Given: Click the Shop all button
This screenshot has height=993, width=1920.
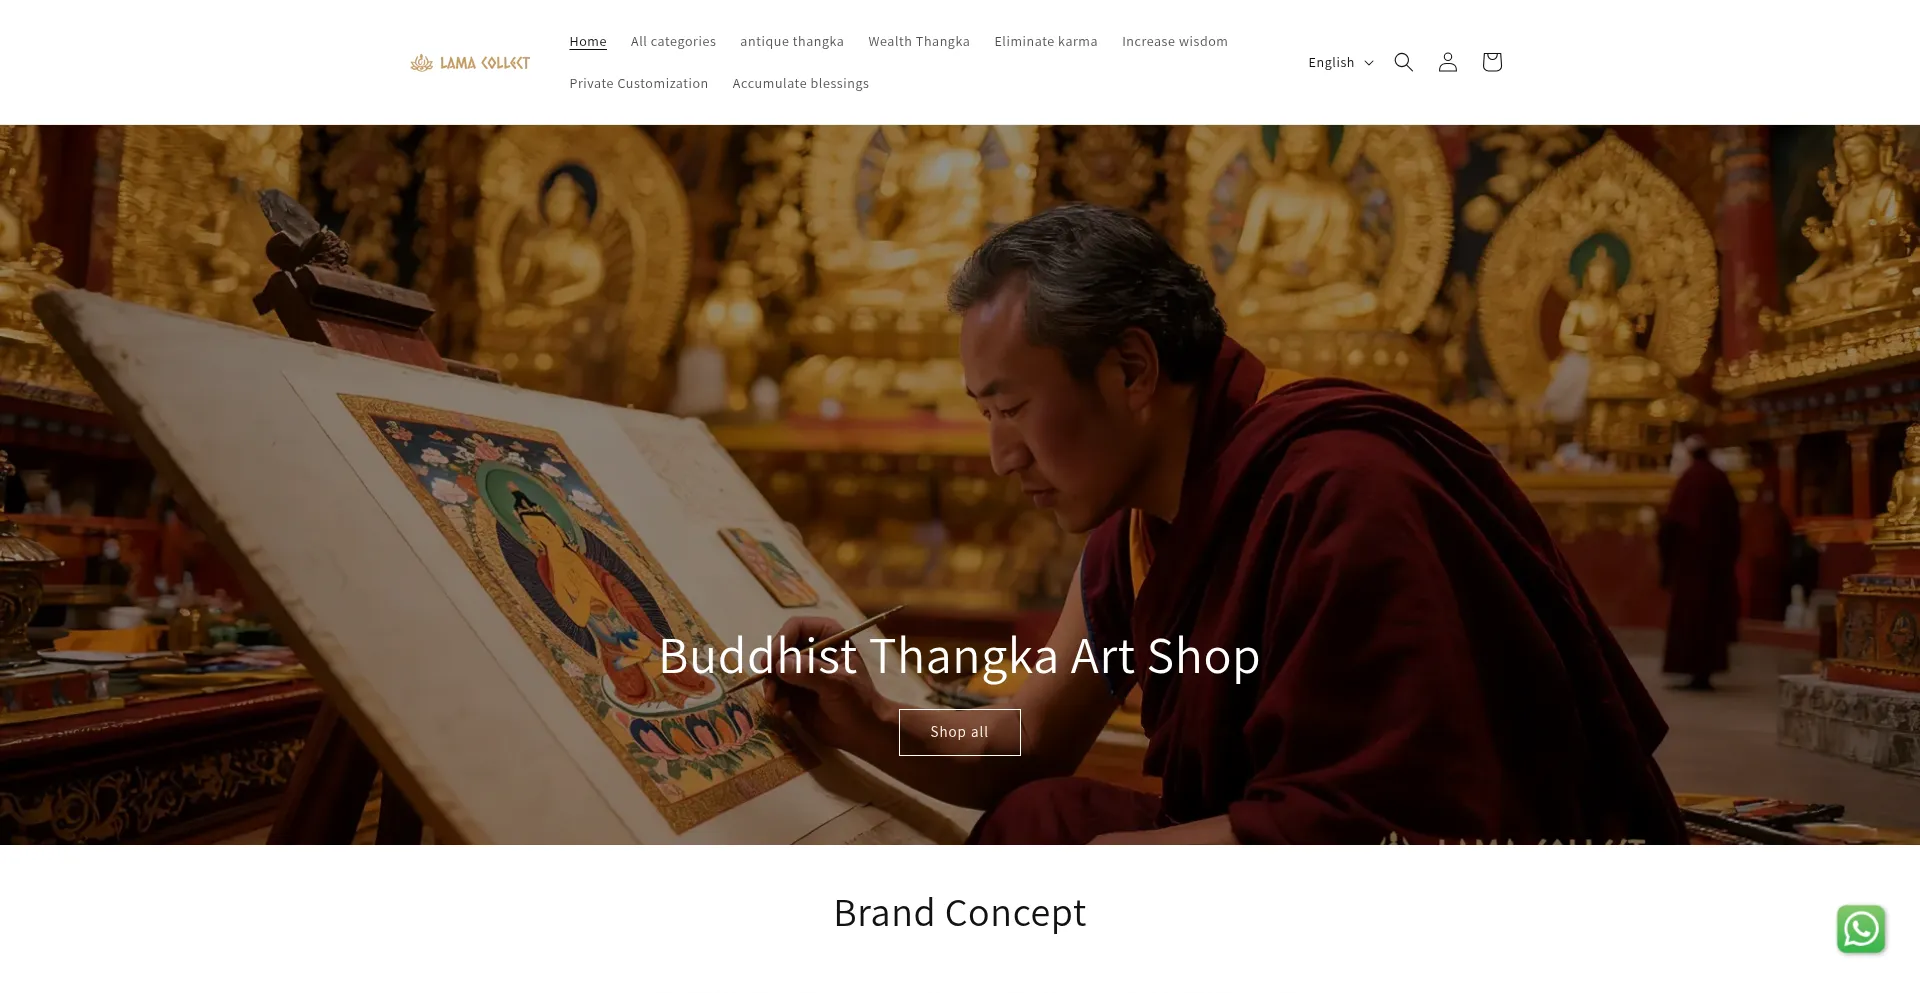Looking at the screenshot, I should (x=960, y=732).
